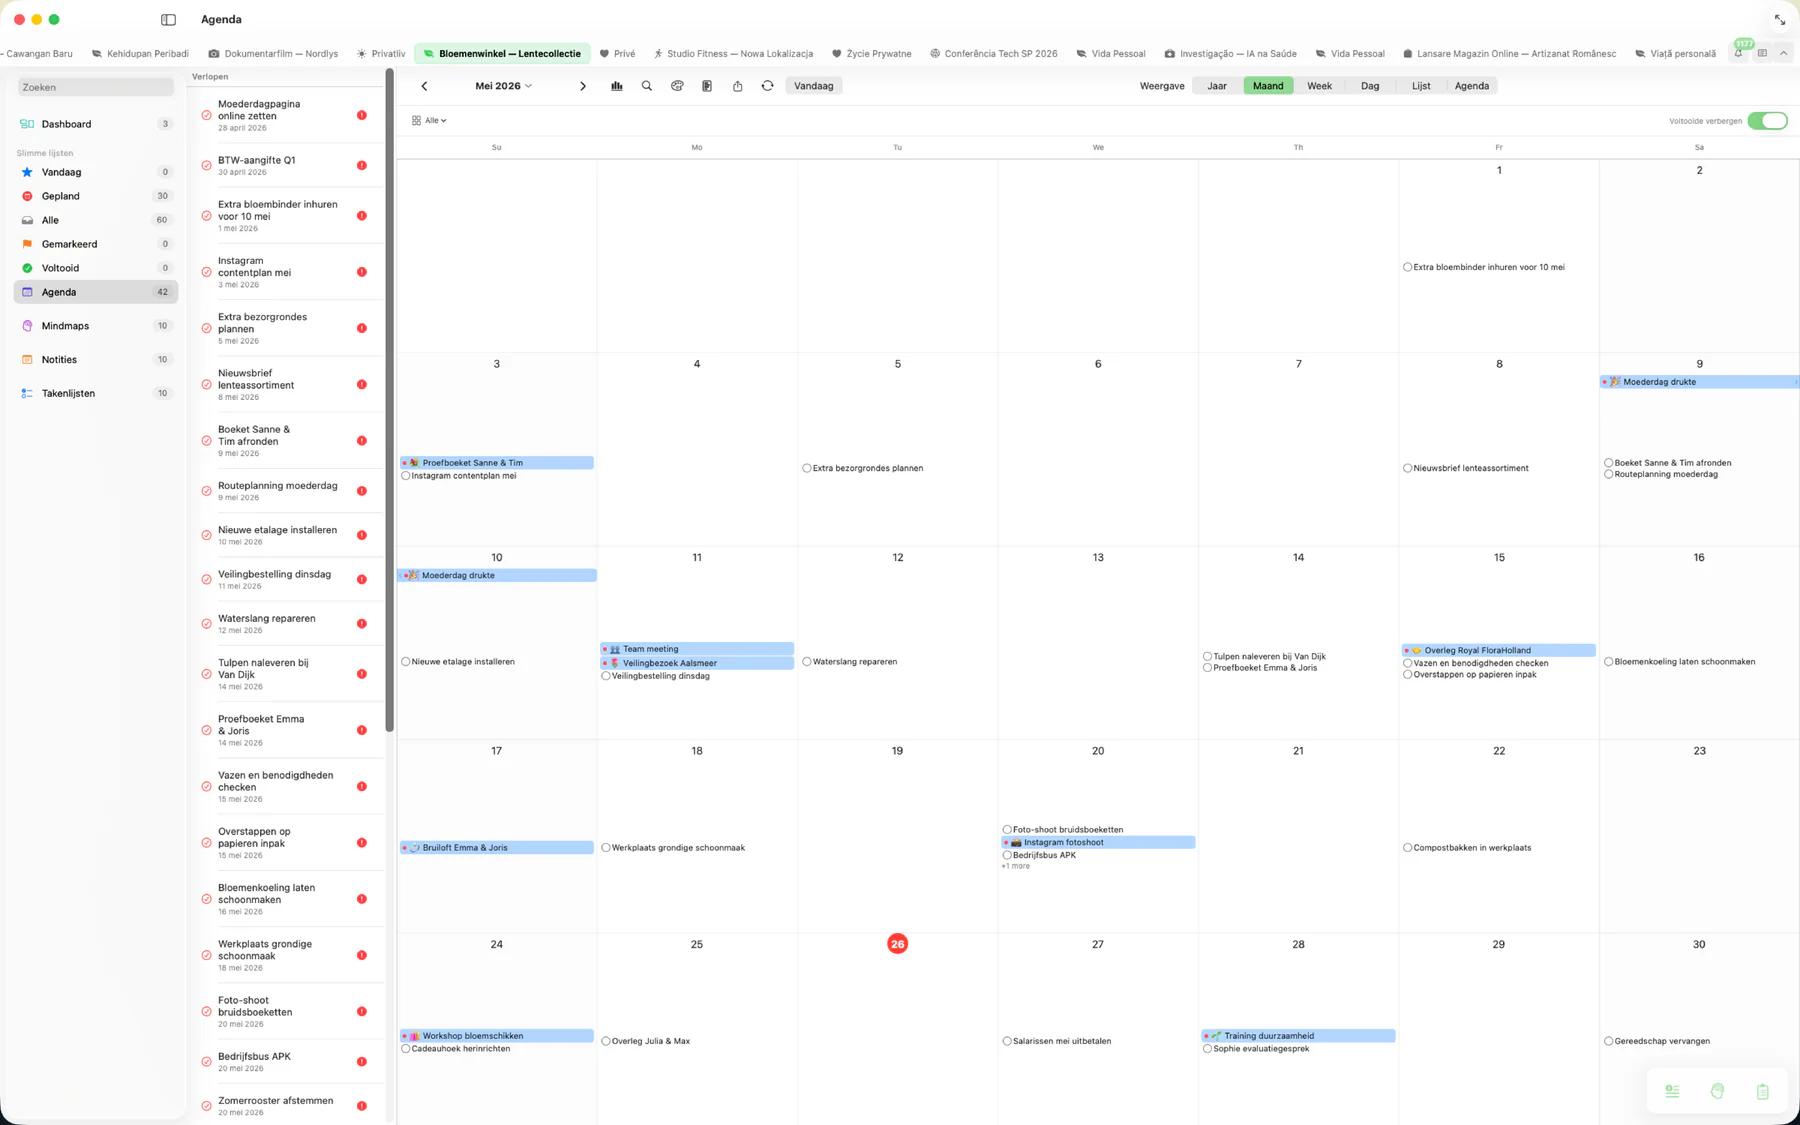Open Moederdag drukte event on May 9
This screenshot has height=1125, width=1800.
[1698, 382]
